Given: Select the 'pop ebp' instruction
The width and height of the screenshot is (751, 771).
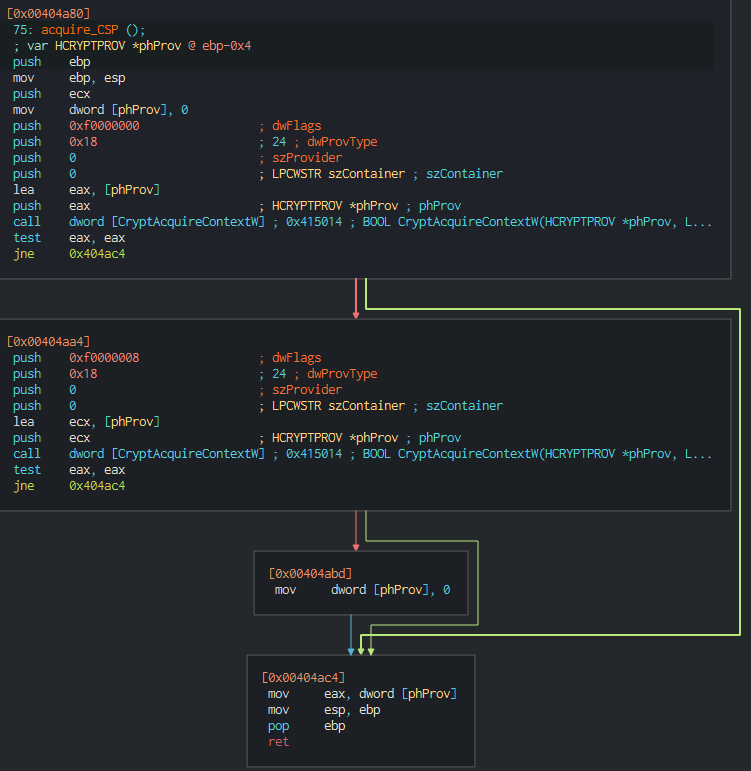Looking at the screenshot, I should pyautogui.click(x=306, y=726).
